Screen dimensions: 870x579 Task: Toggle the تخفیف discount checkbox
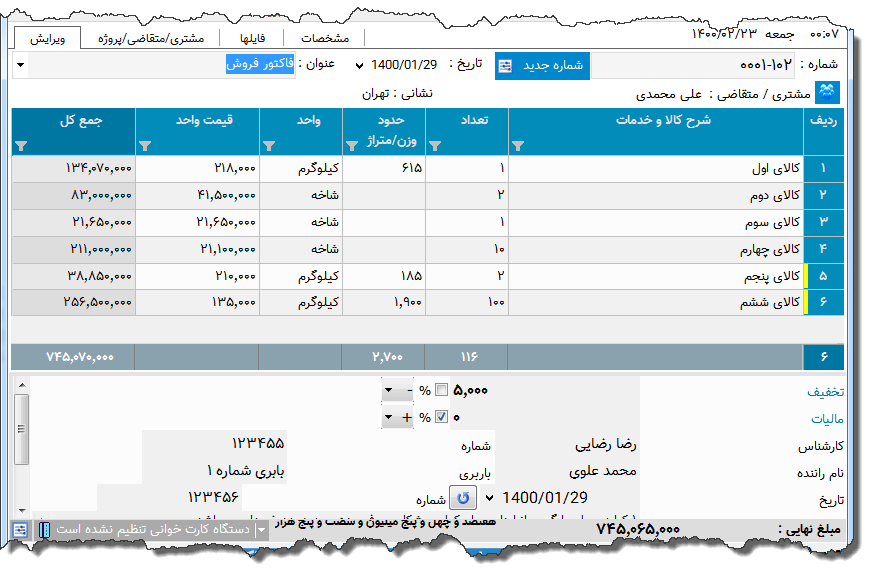[442, 390]
